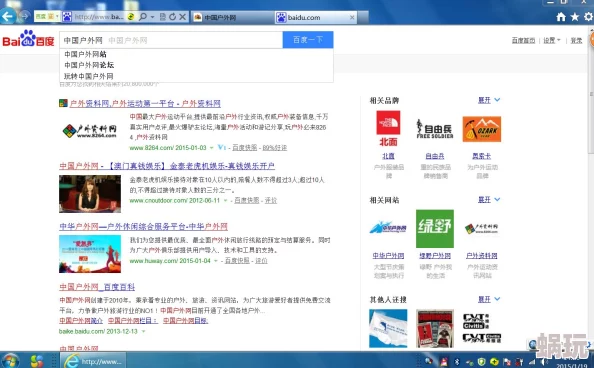The image size is (594, 368).
Task: Select the suggestion 中国户外网论坛
Action: (x=89, y=65)
